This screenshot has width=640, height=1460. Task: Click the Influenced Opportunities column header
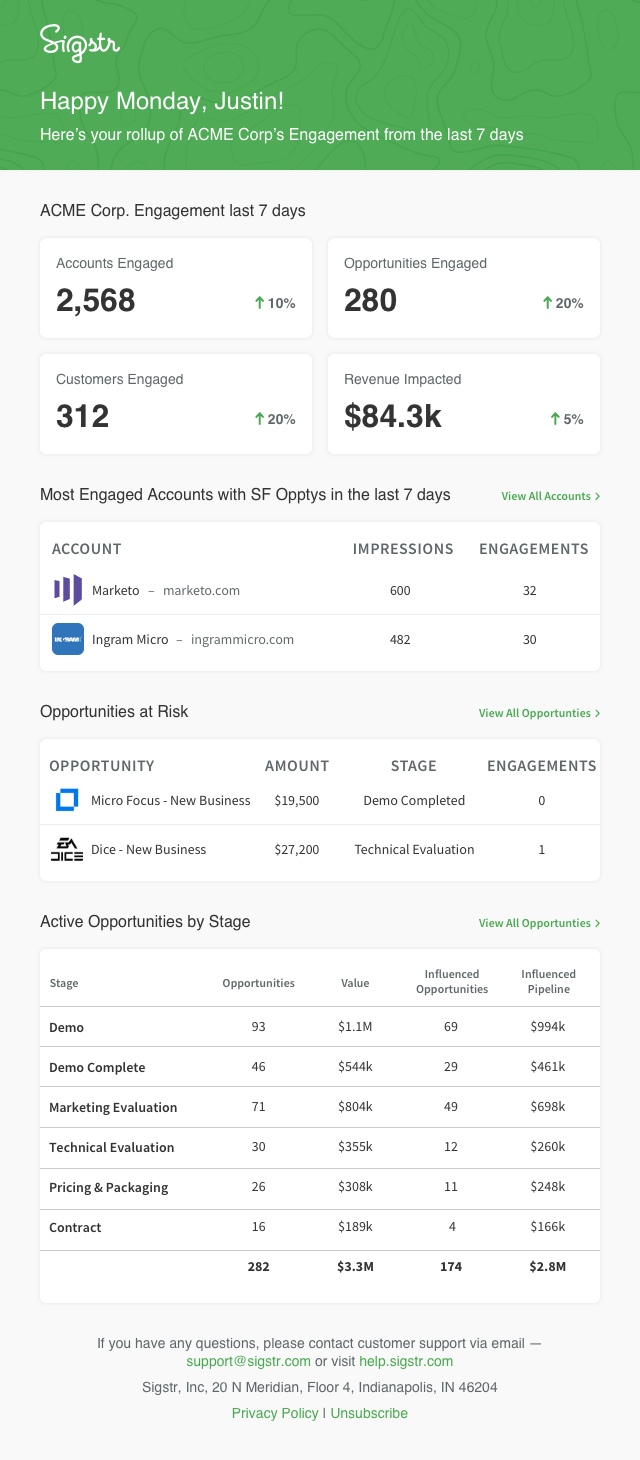pyautogui.click(x=452, y=981)
